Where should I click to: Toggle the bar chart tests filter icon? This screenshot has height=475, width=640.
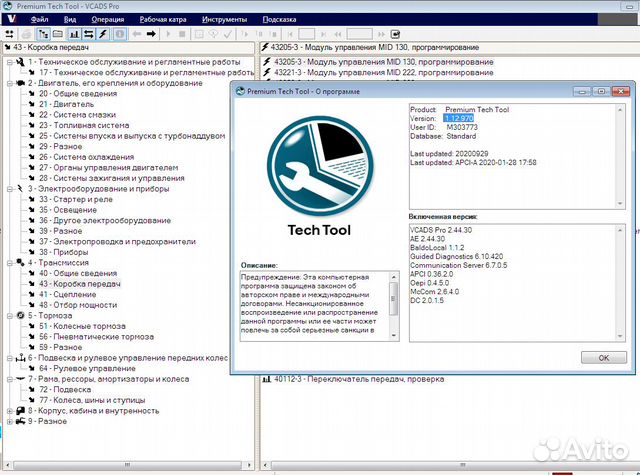click(74, 34)
